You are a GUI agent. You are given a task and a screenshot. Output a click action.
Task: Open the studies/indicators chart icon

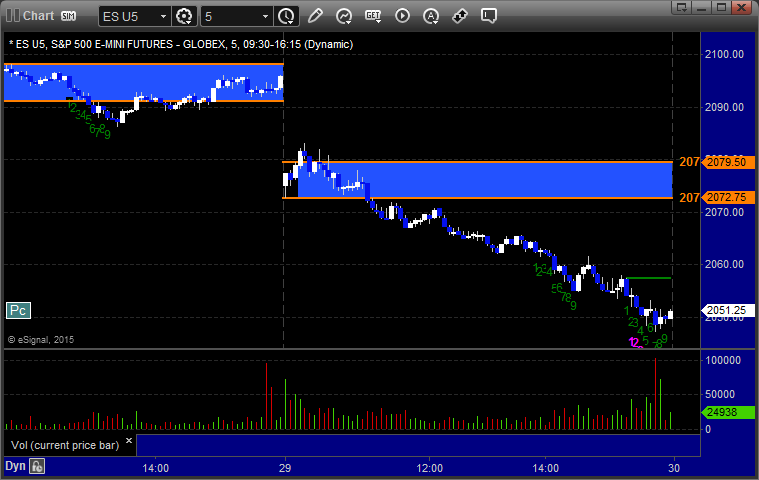(344, 16)
